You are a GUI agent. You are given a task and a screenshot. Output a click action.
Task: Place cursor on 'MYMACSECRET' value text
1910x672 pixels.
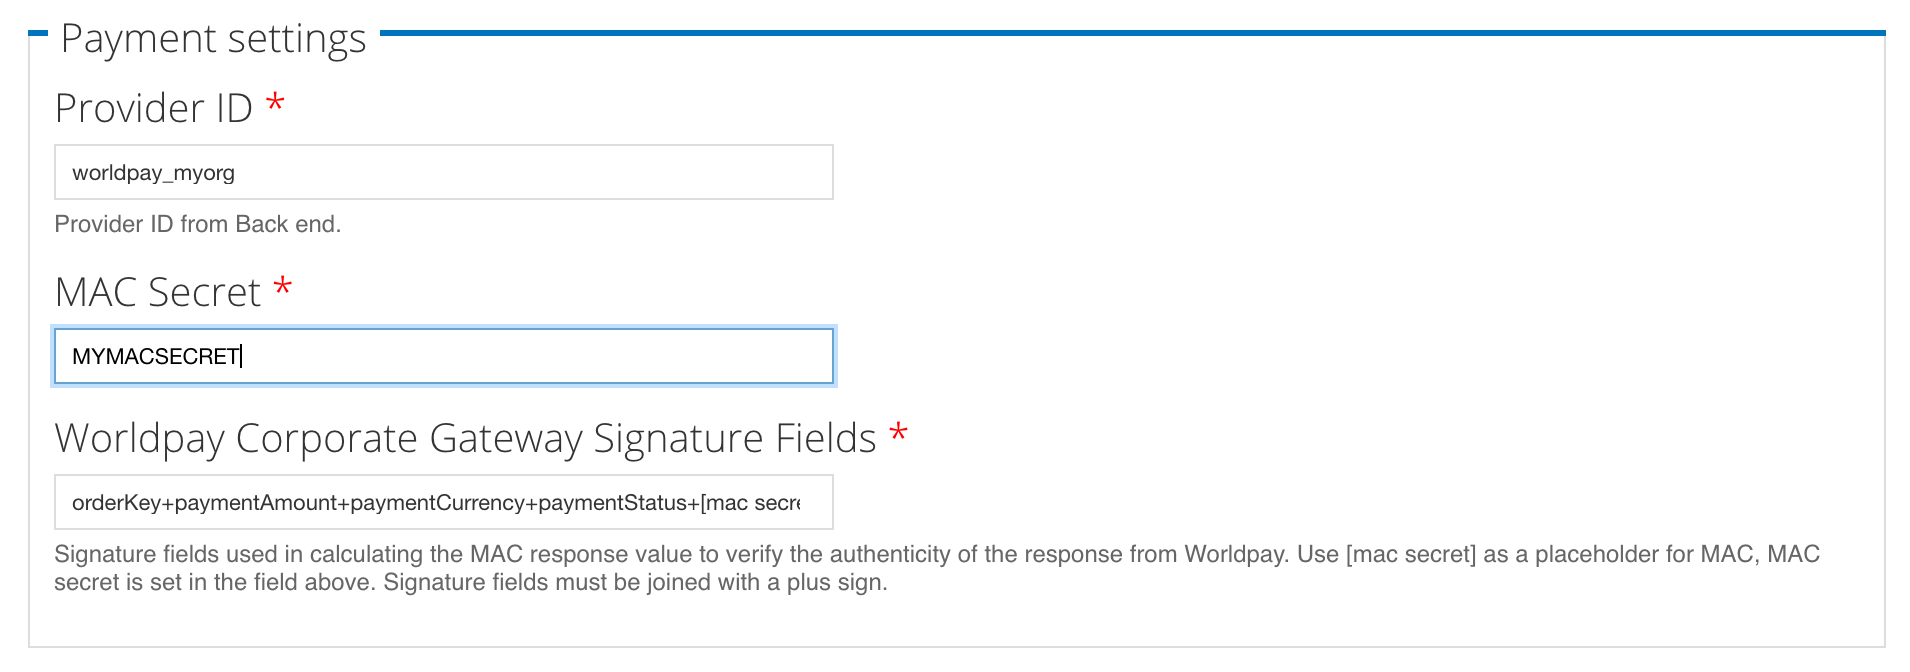(x=156, y=357)
